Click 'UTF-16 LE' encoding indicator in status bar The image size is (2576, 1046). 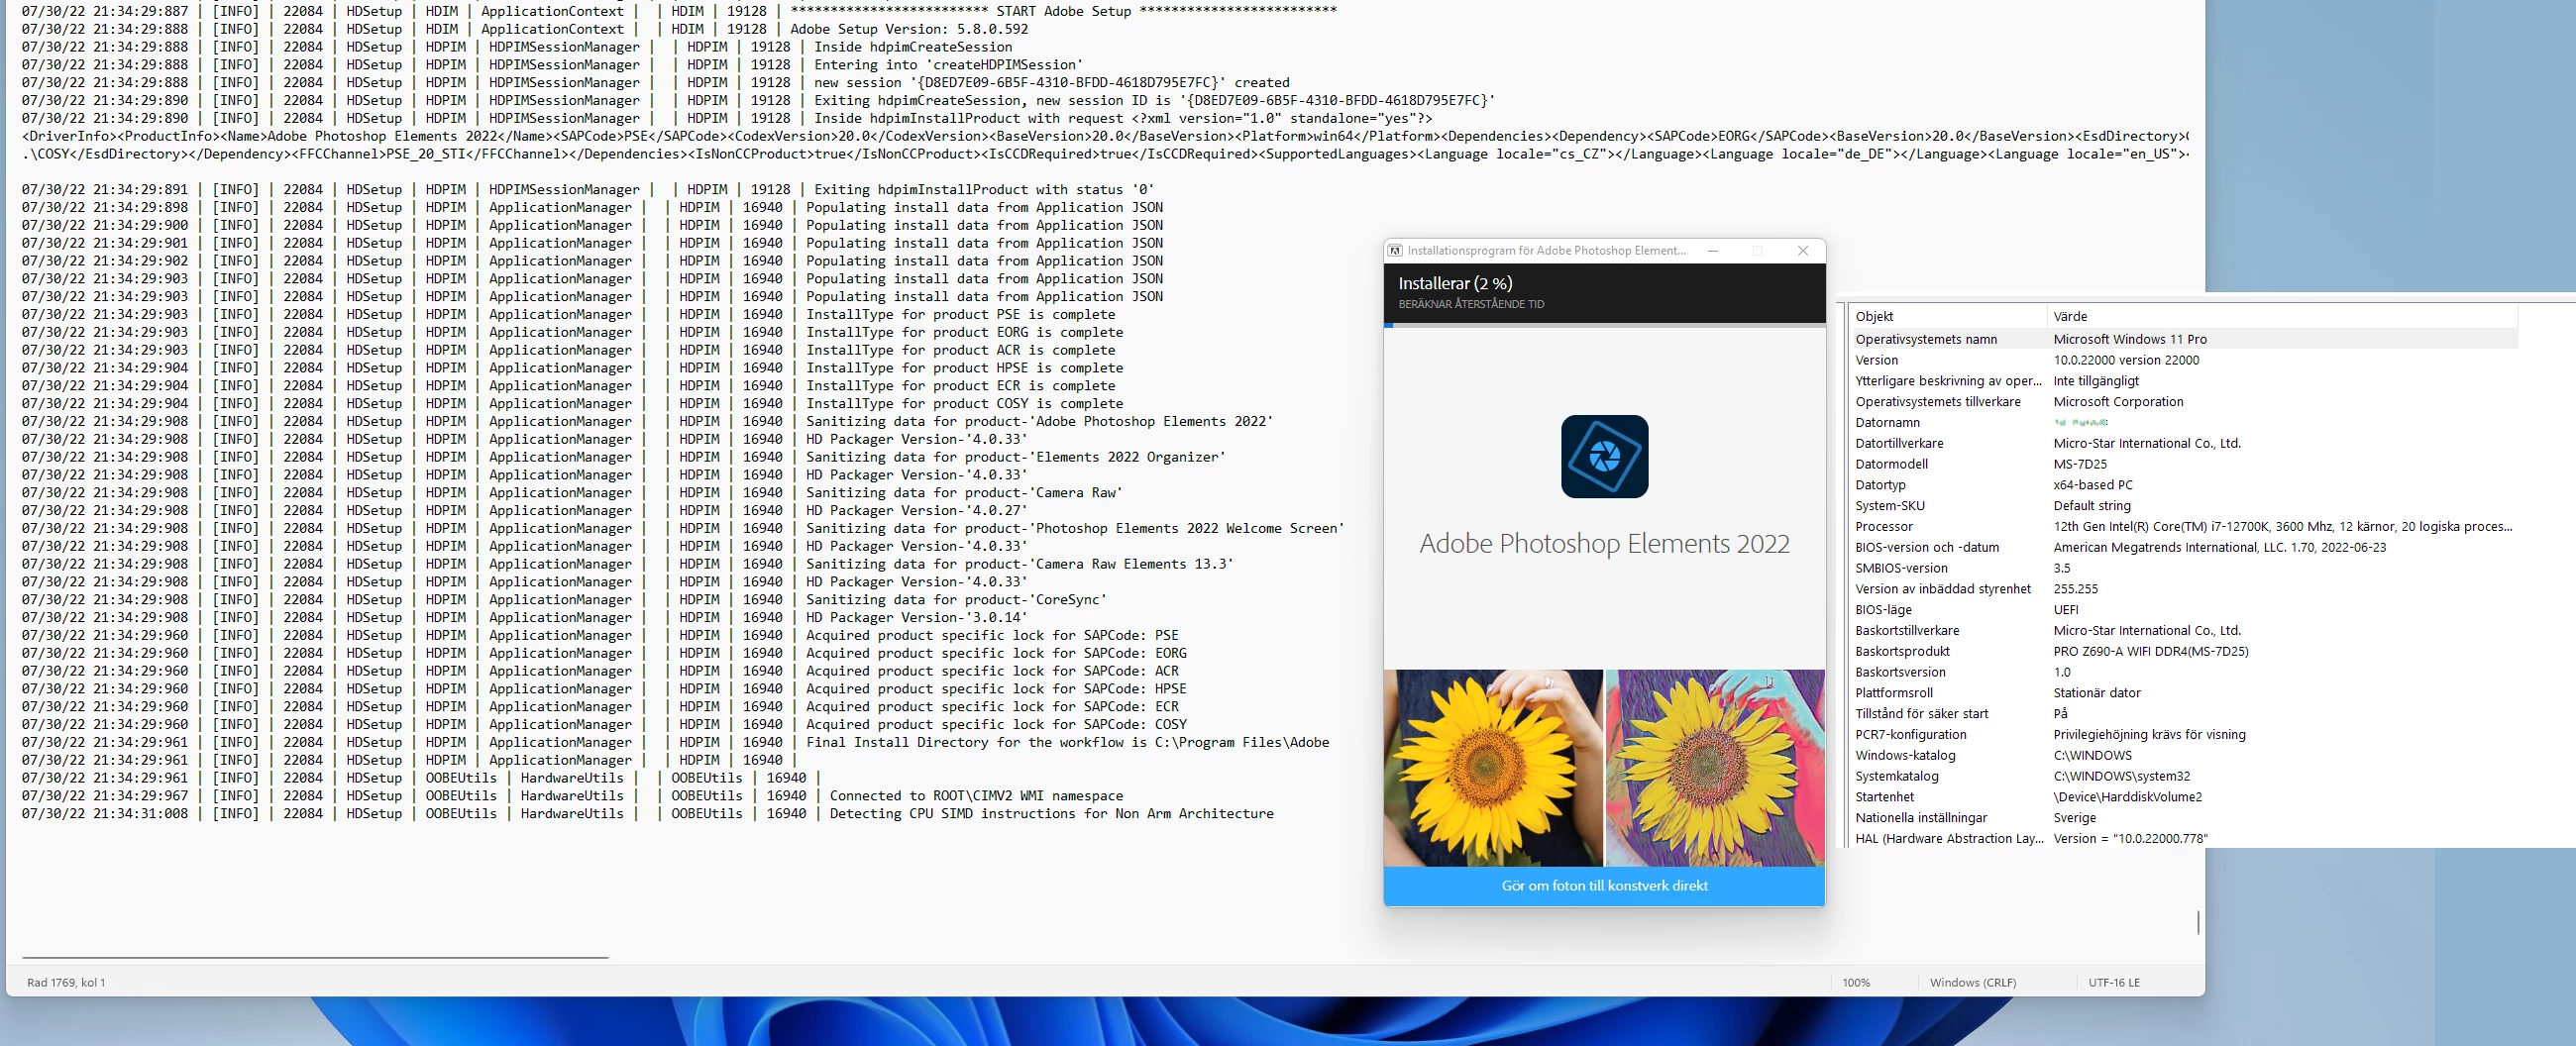click(2114, 983)
